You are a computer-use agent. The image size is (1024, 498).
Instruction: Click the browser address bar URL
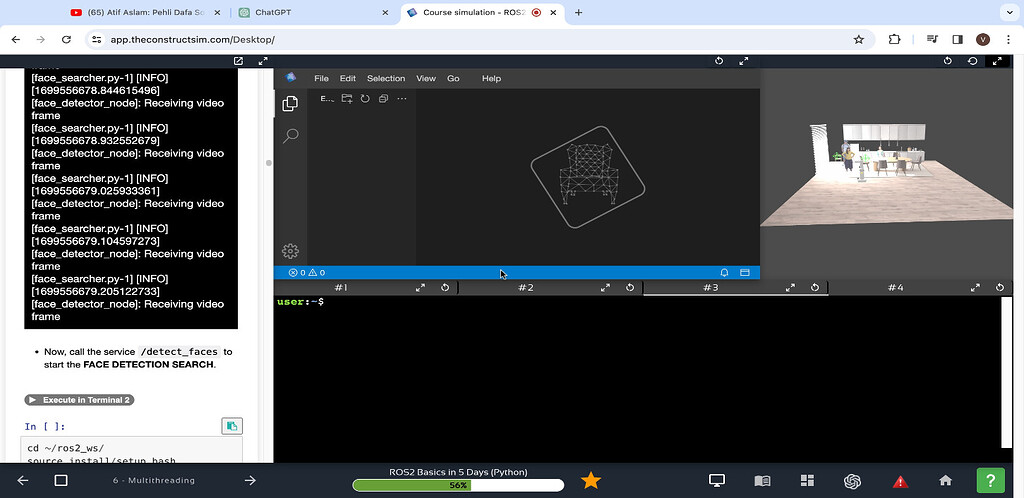192,39
